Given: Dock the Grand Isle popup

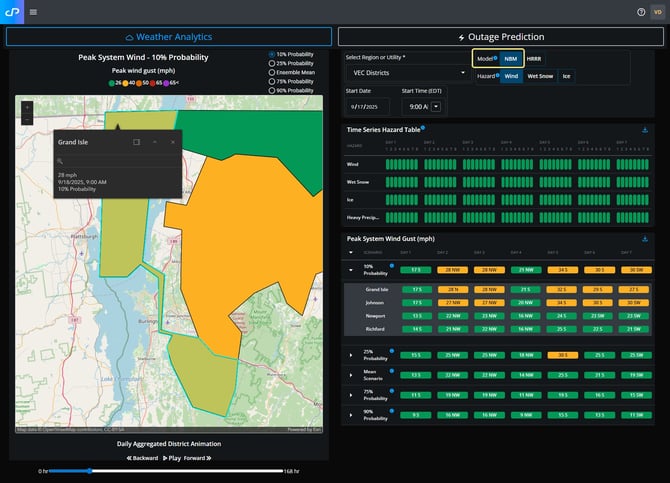Looking at the screenshot, I should (x=136, y=142).
